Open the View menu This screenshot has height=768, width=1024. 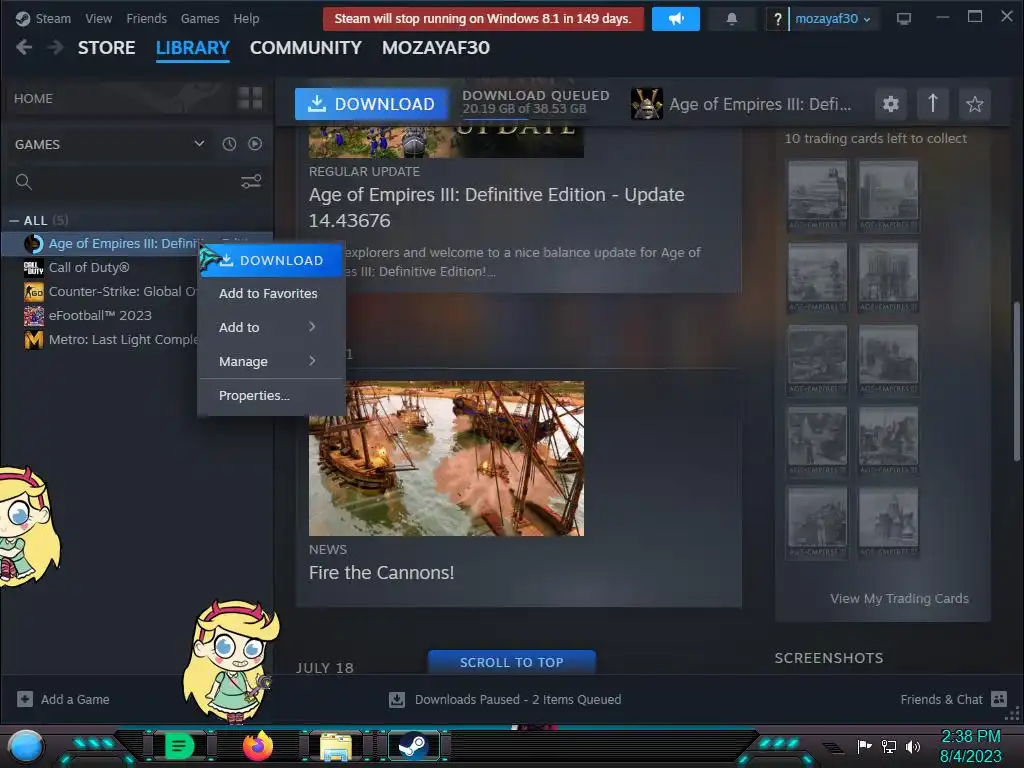coord(99,19)
